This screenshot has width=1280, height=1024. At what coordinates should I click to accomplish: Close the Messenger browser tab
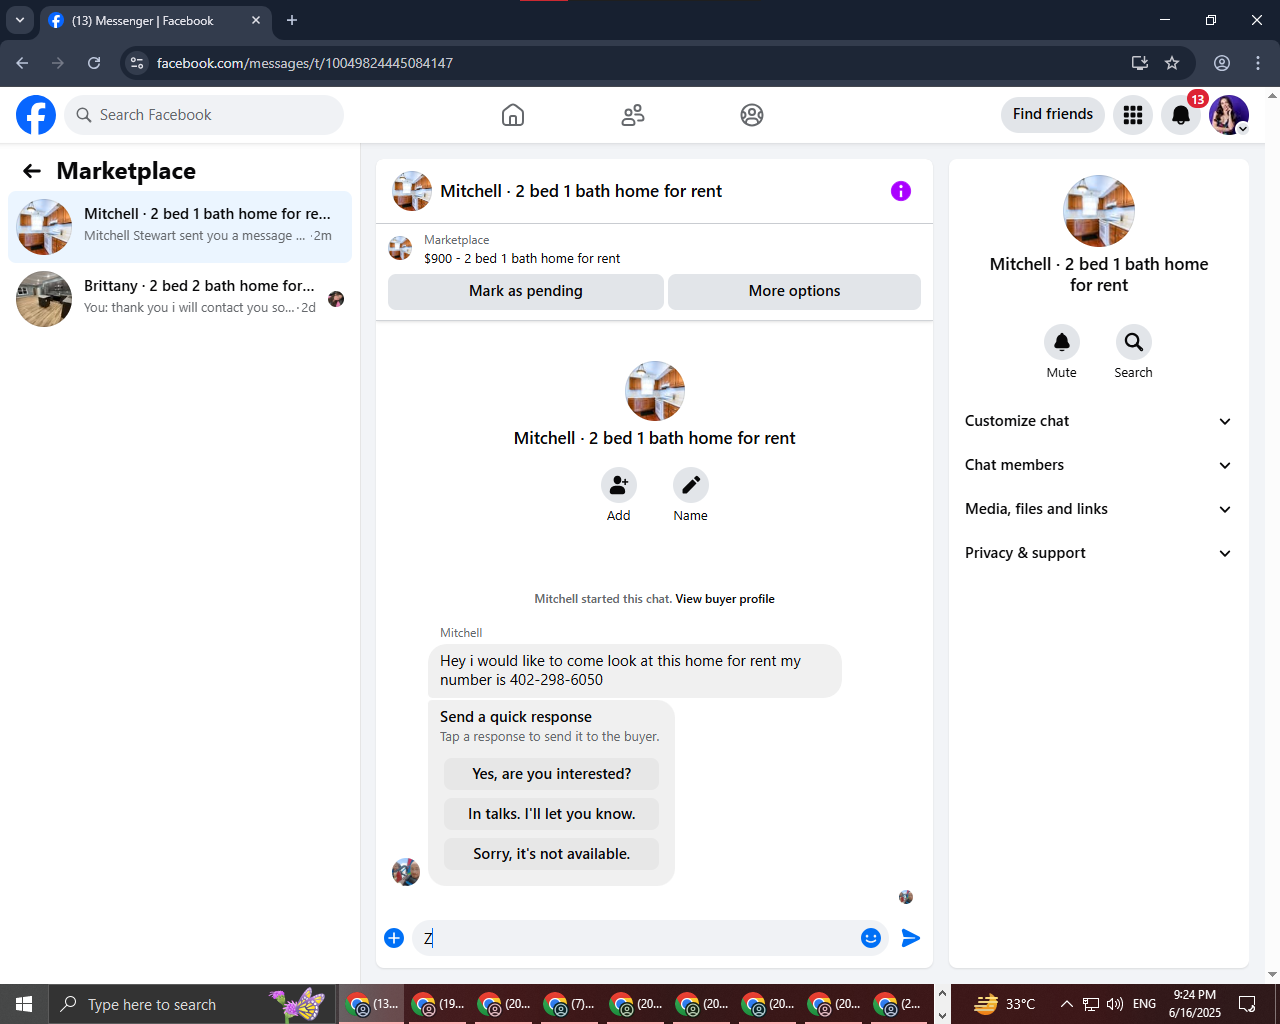(x=256, y=20)
